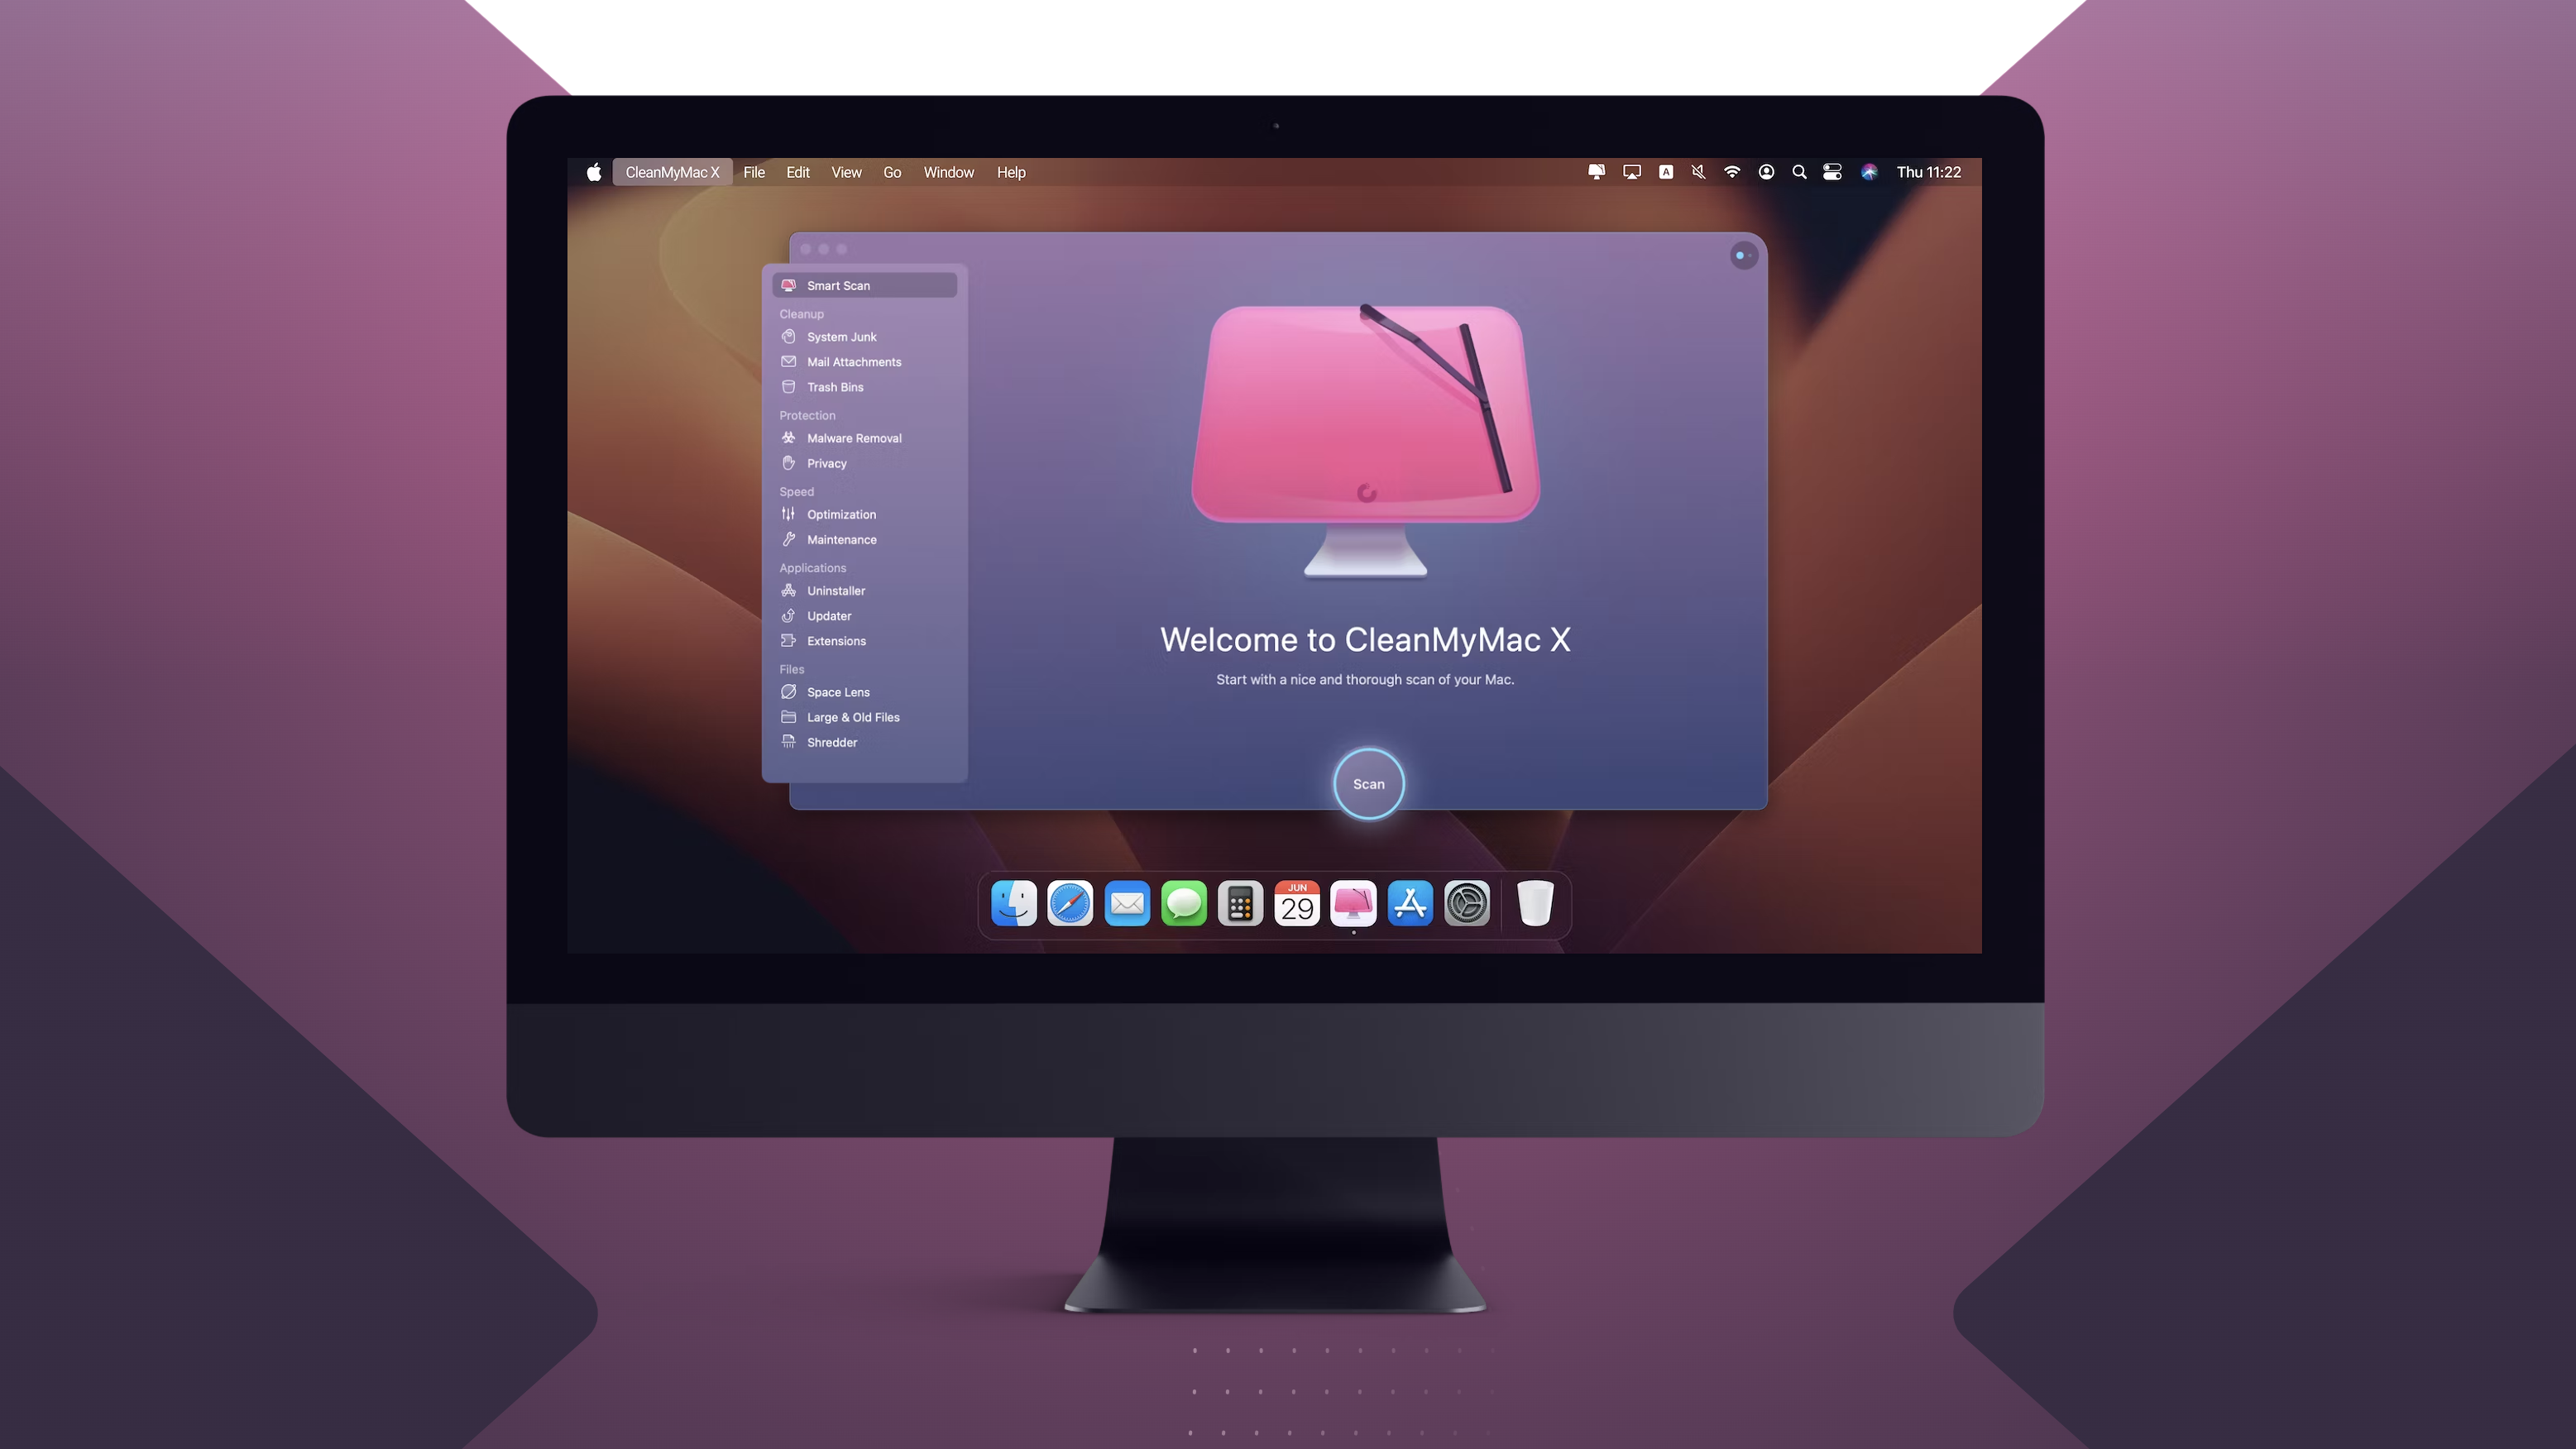
Task: Click the Smart Scan menu item
Action: pyautogui.click(x=867, y=285)
